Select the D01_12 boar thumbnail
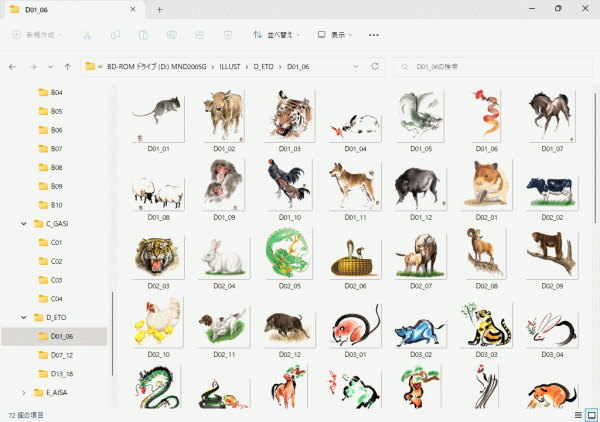 point(421,187)
